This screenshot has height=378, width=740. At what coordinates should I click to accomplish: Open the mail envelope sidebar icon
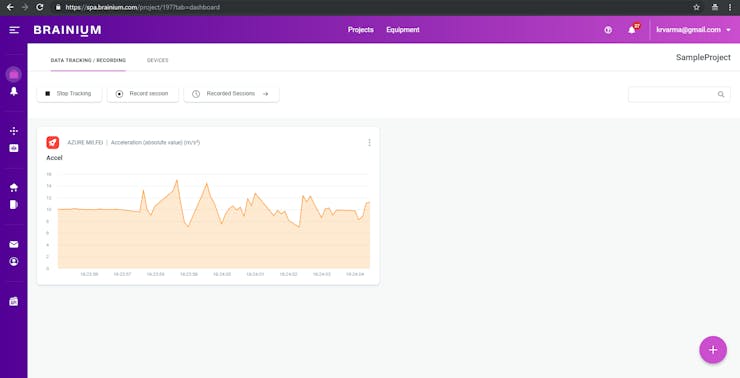point(14,244)
